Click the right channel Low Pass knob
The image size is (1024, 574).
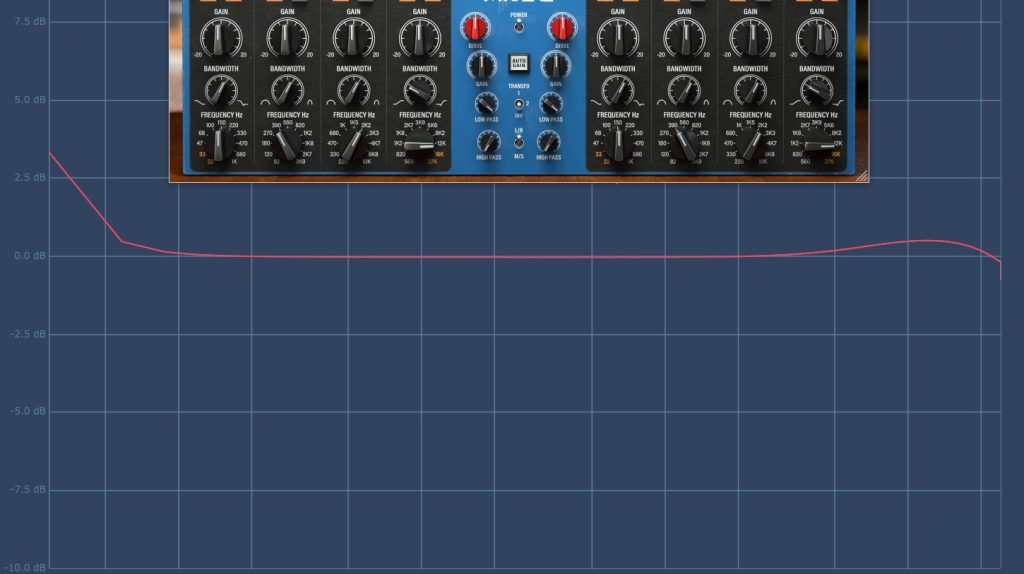550,103
